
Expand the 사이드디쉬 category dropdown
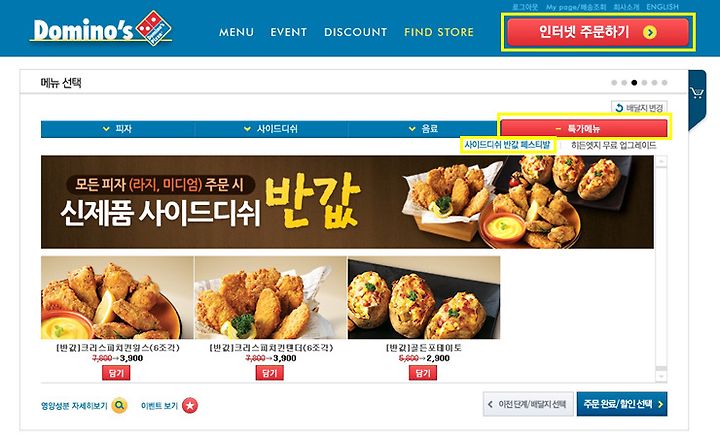(x=271, y=129)
